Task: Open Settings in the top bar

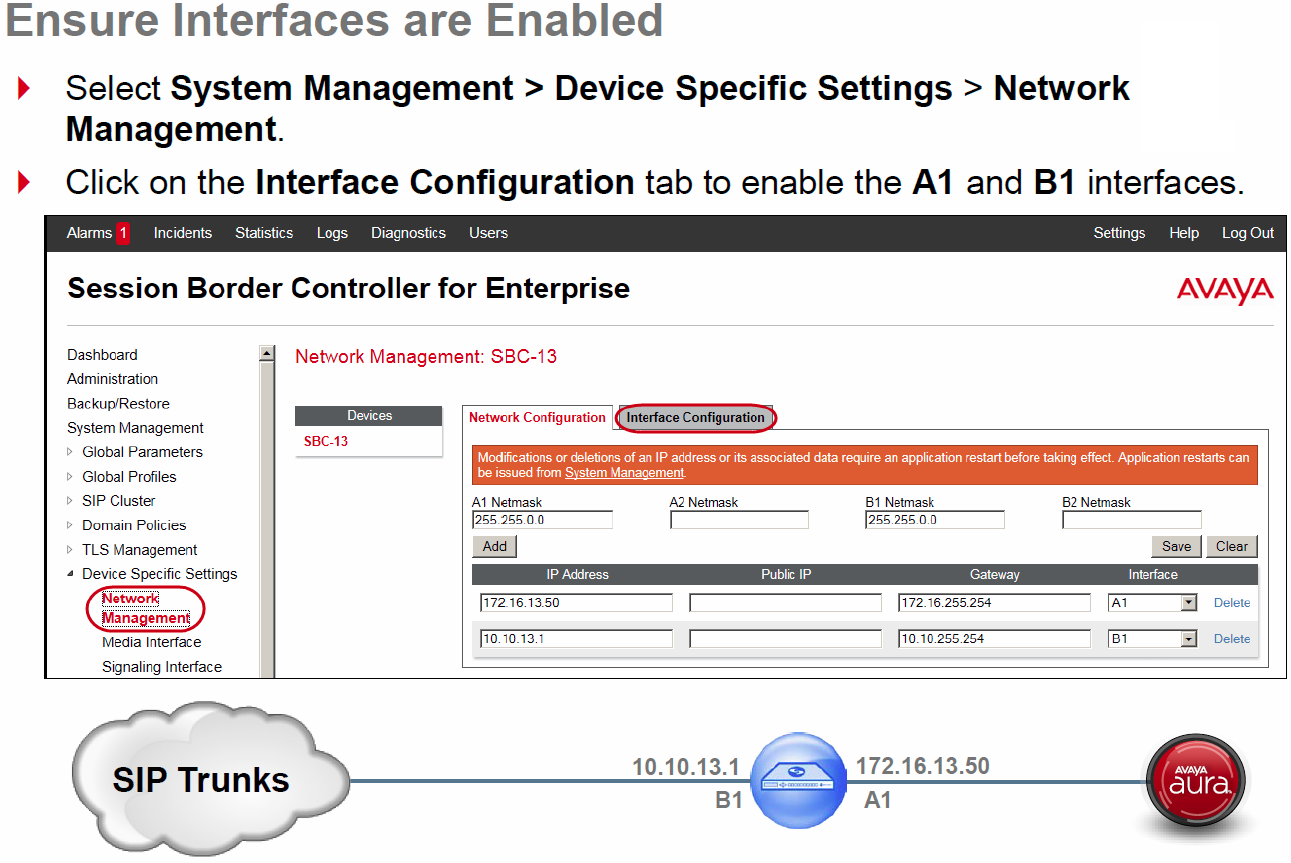Action: pyautogui.click(x=1119, y=233)
